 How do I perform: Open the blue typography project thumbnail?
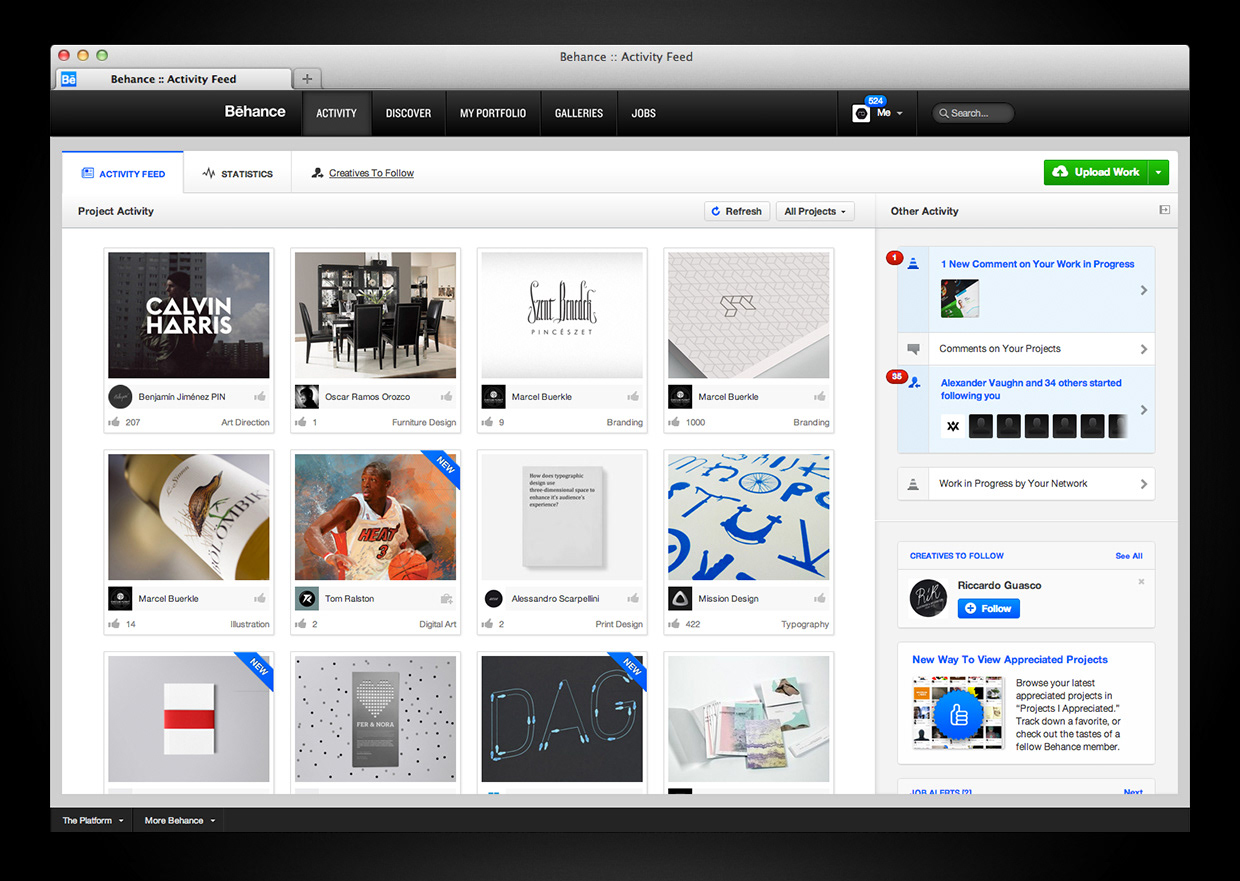coord(749,517)
